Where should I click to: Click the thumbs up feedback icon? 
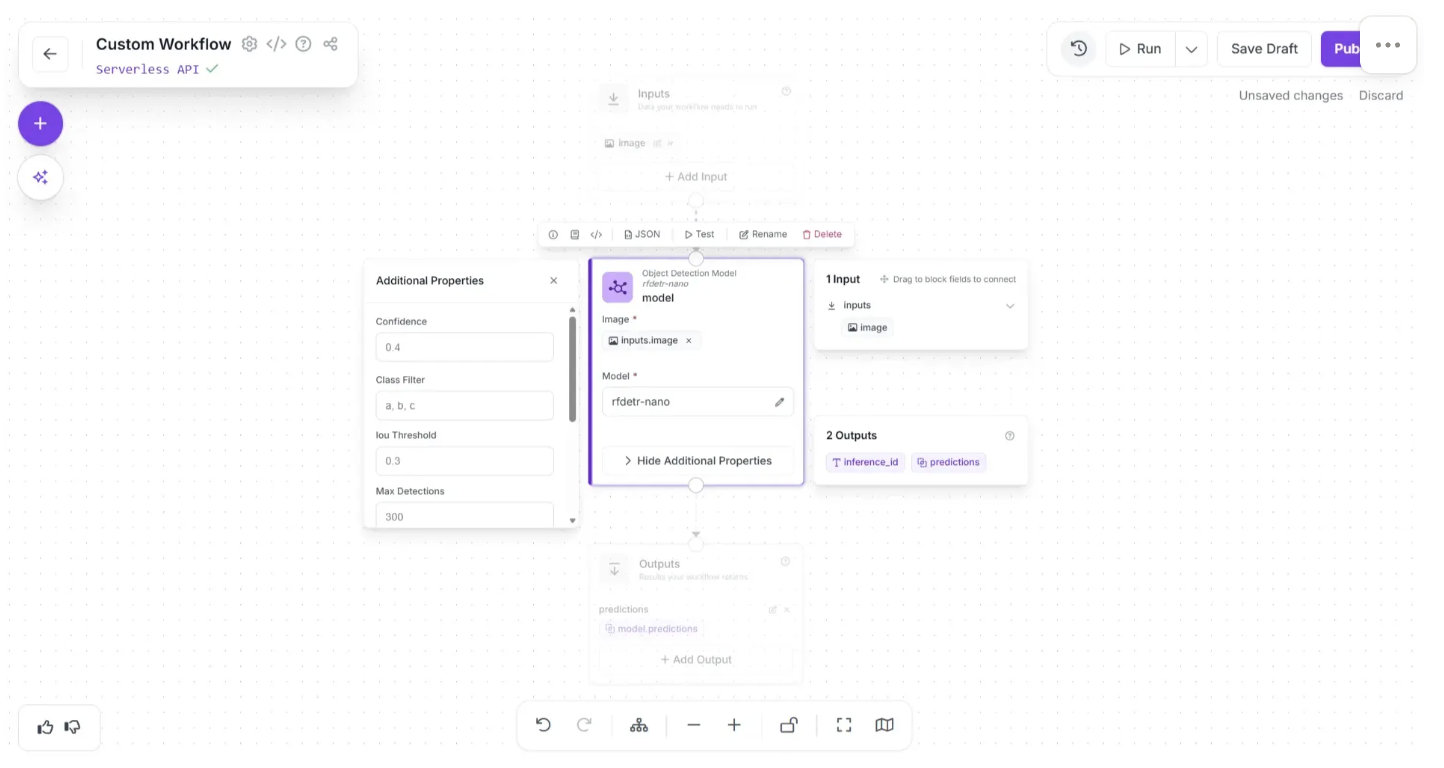pos(45,727)
